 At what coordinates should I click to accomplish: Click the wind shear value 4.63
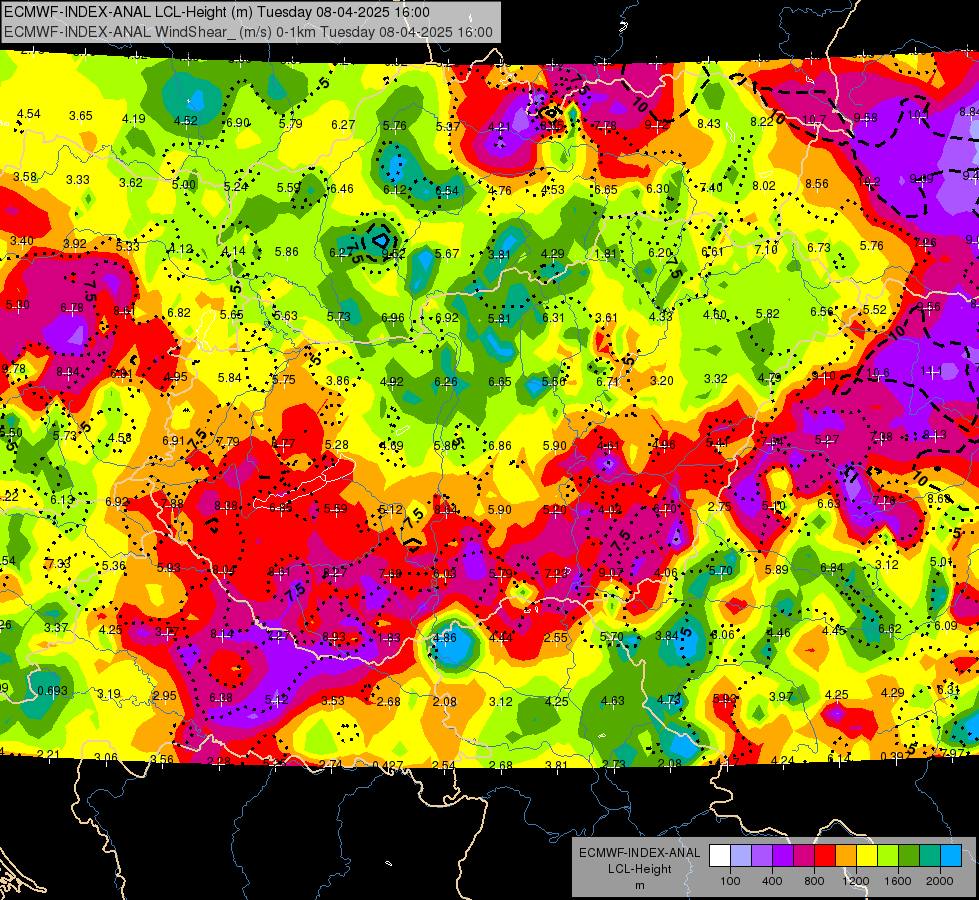(x=612, y=701)
